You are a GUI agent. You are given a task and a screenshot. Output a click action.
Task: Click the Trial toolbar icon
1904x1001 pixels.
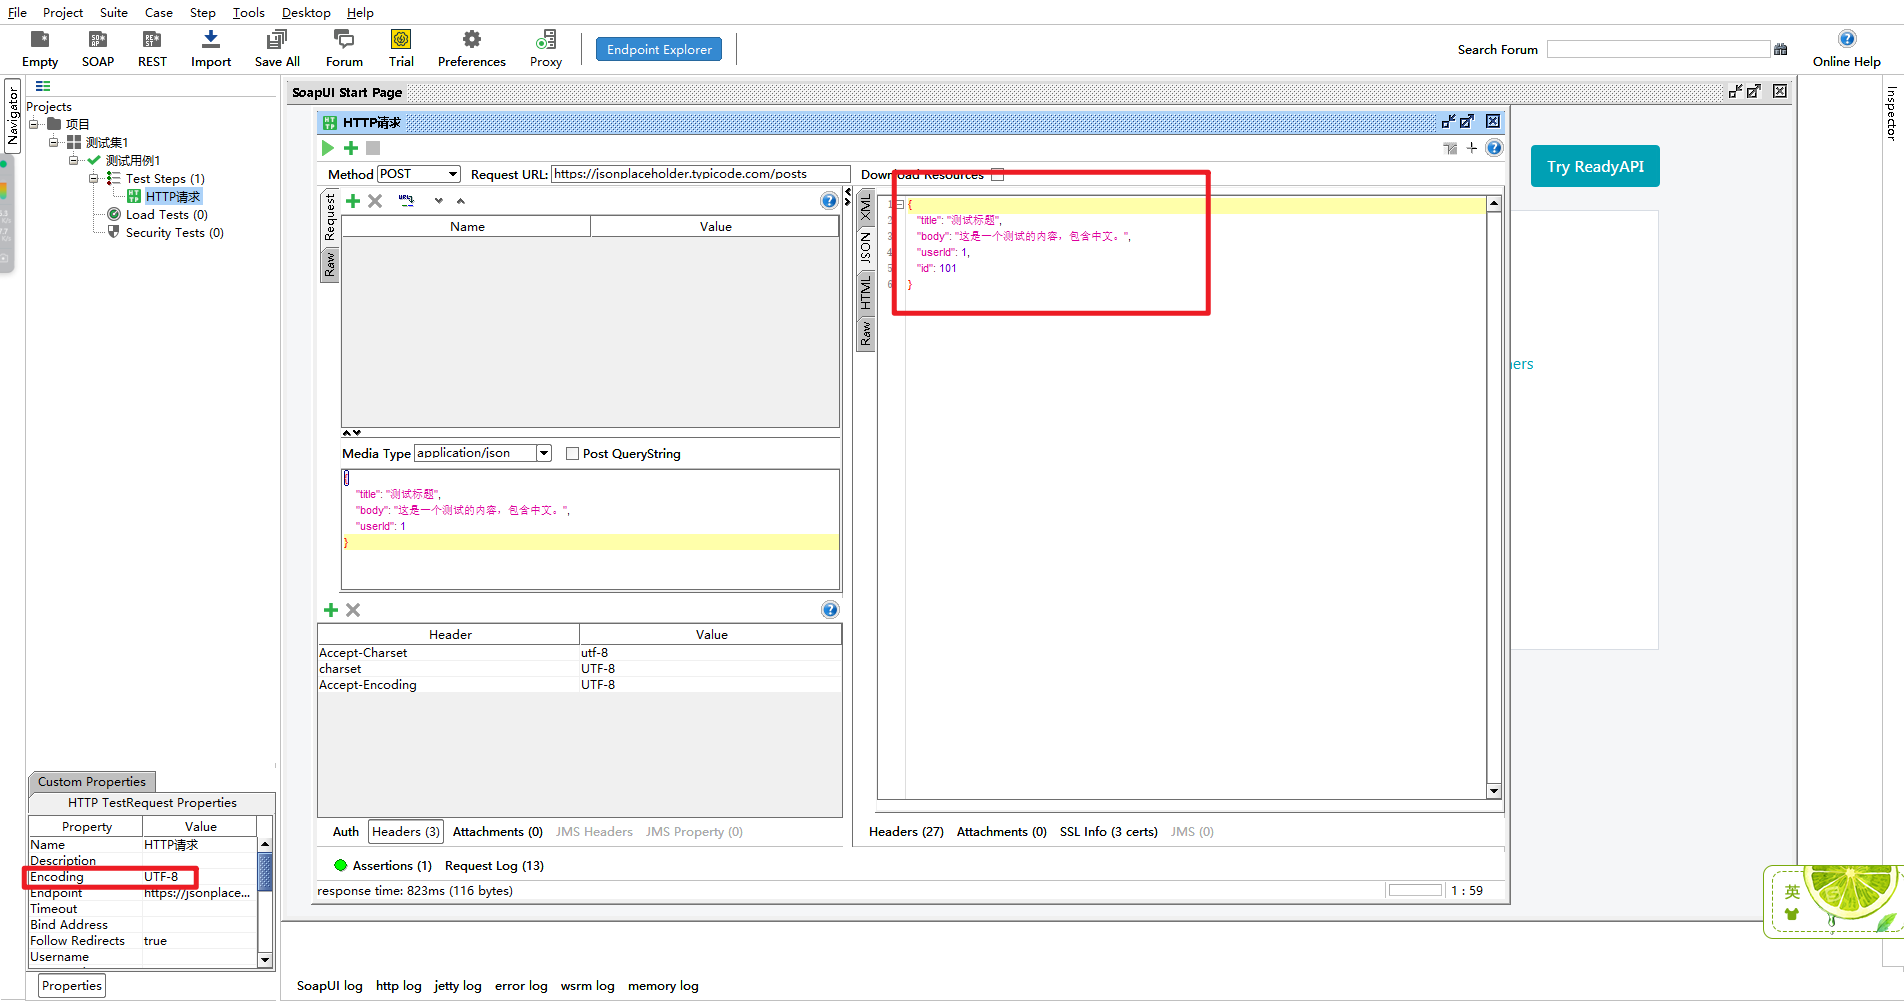pos(401,48)
